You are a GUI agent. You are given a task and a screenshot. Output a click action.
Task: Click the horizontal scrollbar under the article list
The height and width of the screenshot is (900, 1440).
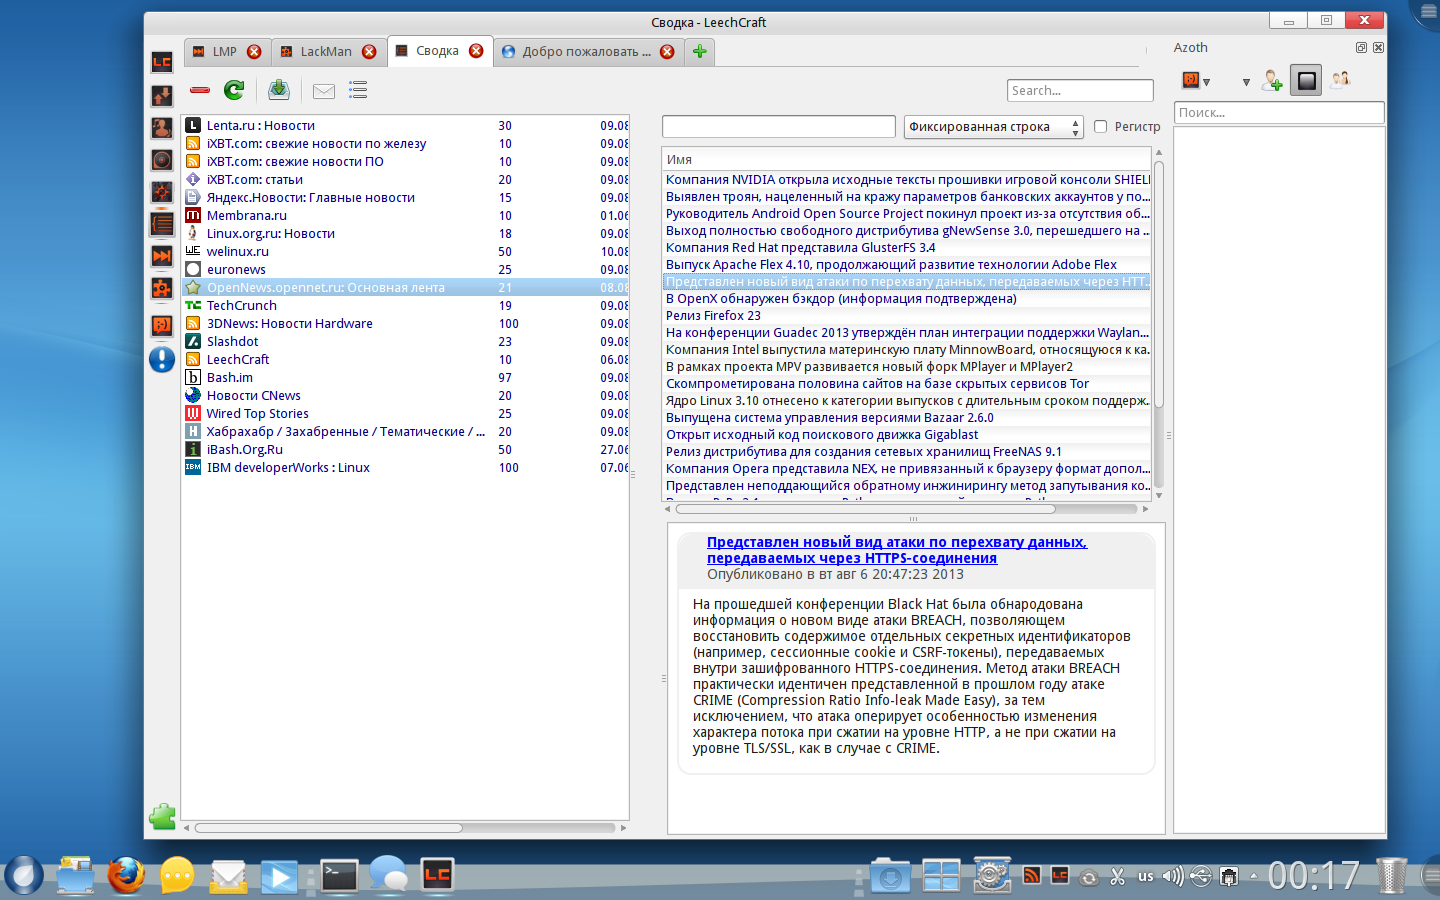(865, 509)
